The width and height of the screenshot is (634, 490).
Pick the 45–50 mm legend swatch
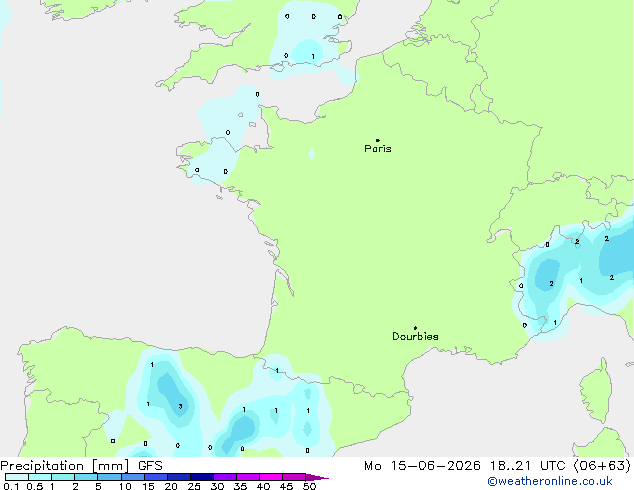pyautogui.click(x=294, y=477)
